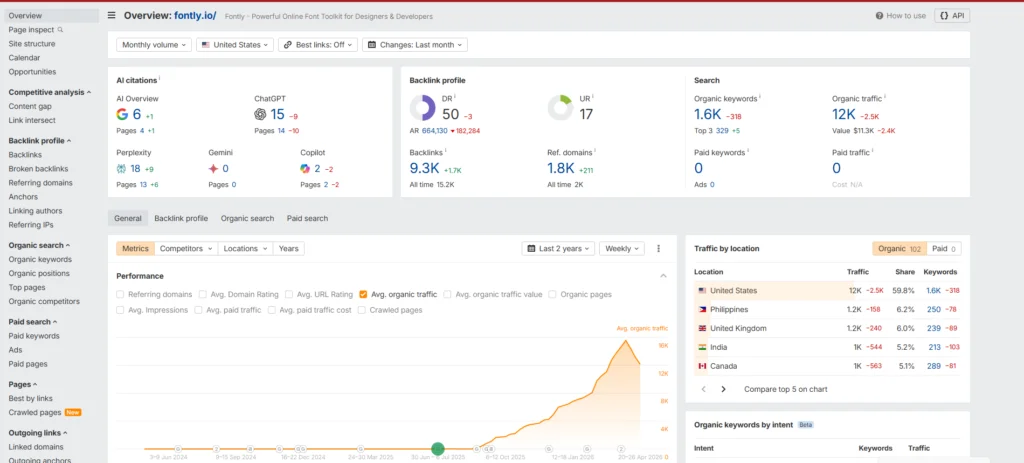Click the Perplexity logo icon

[x=121, y=168]
